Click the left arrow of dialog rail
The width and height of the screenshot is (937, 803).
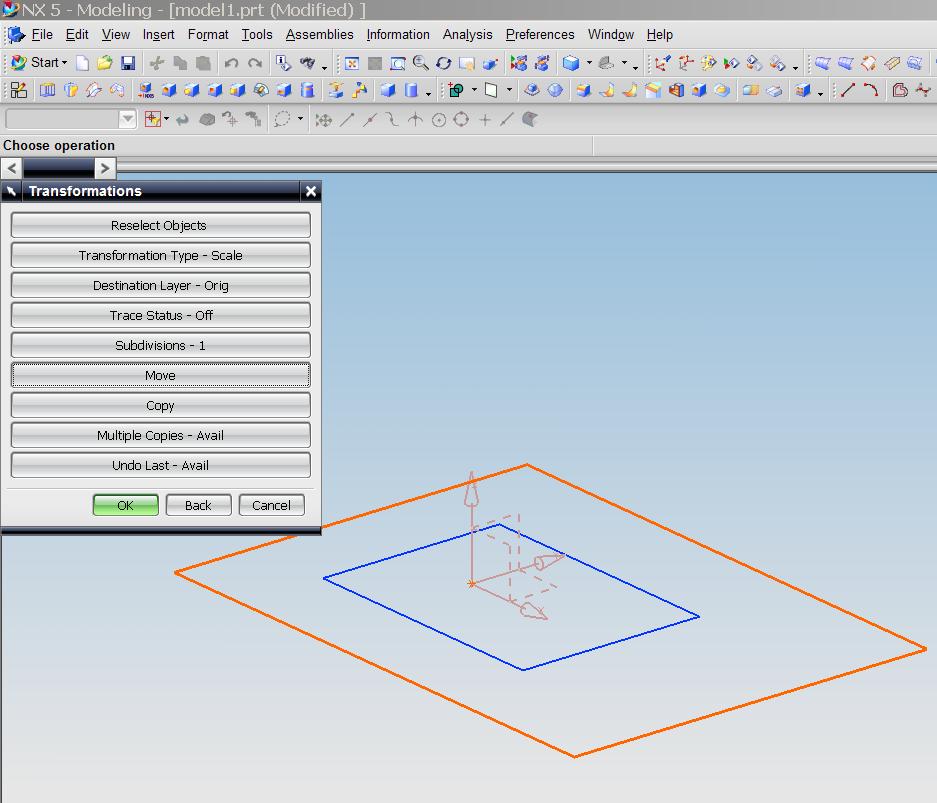pyautogui.click(x=12, y=168)
